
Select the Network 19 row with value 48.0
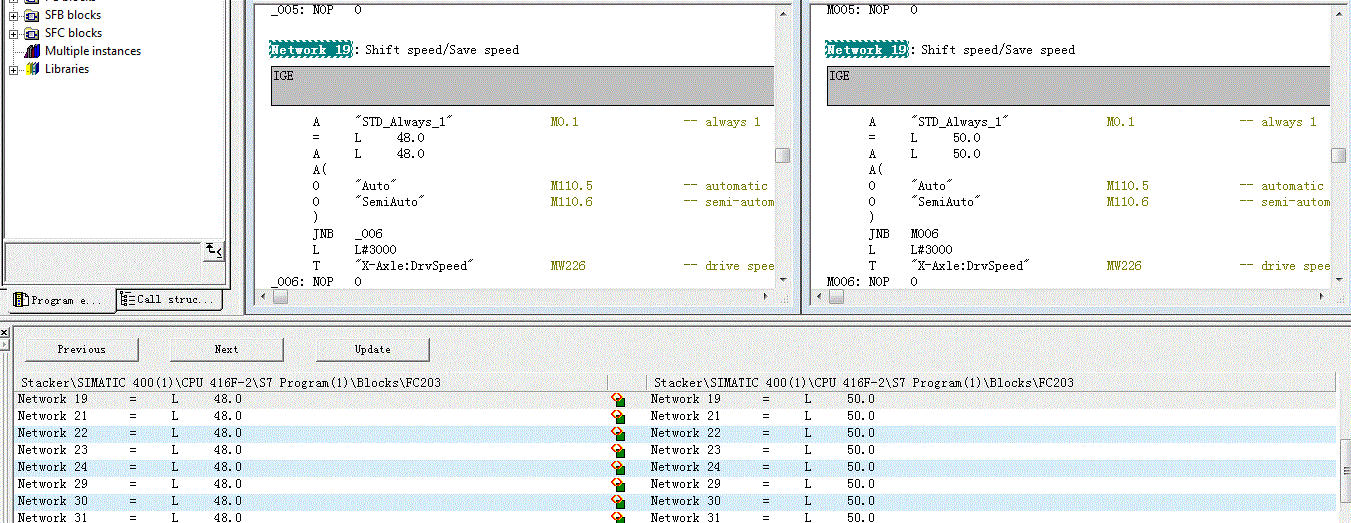[312, 400]
